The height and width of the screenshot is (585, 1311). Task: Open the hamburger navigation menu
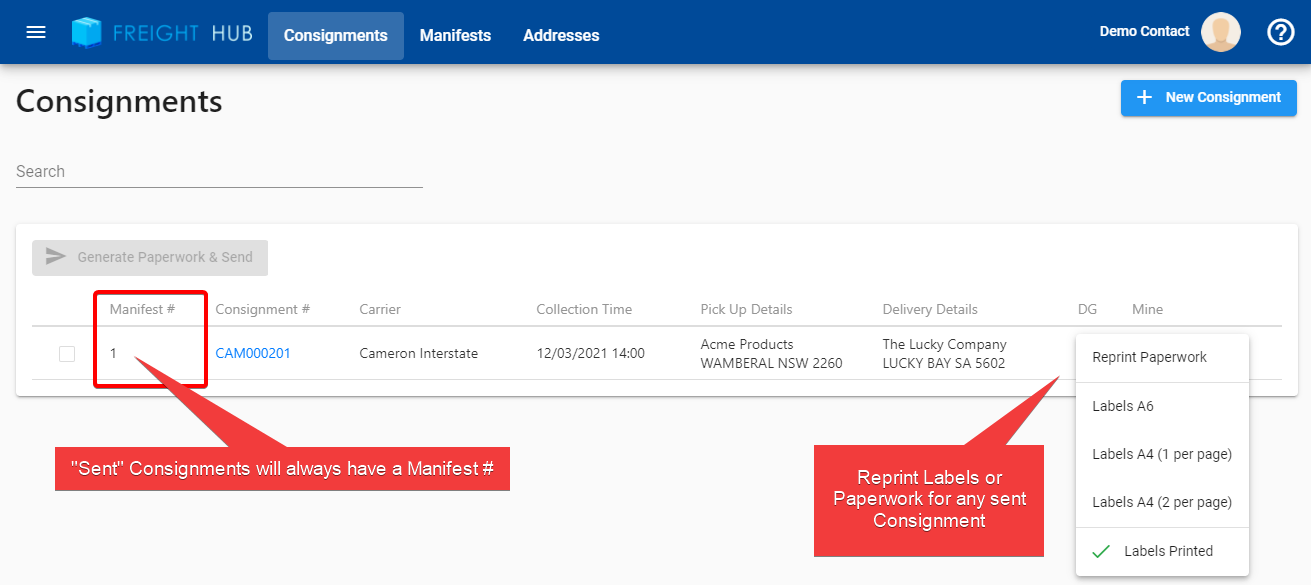pyautogui.click(x=36, y=32)
